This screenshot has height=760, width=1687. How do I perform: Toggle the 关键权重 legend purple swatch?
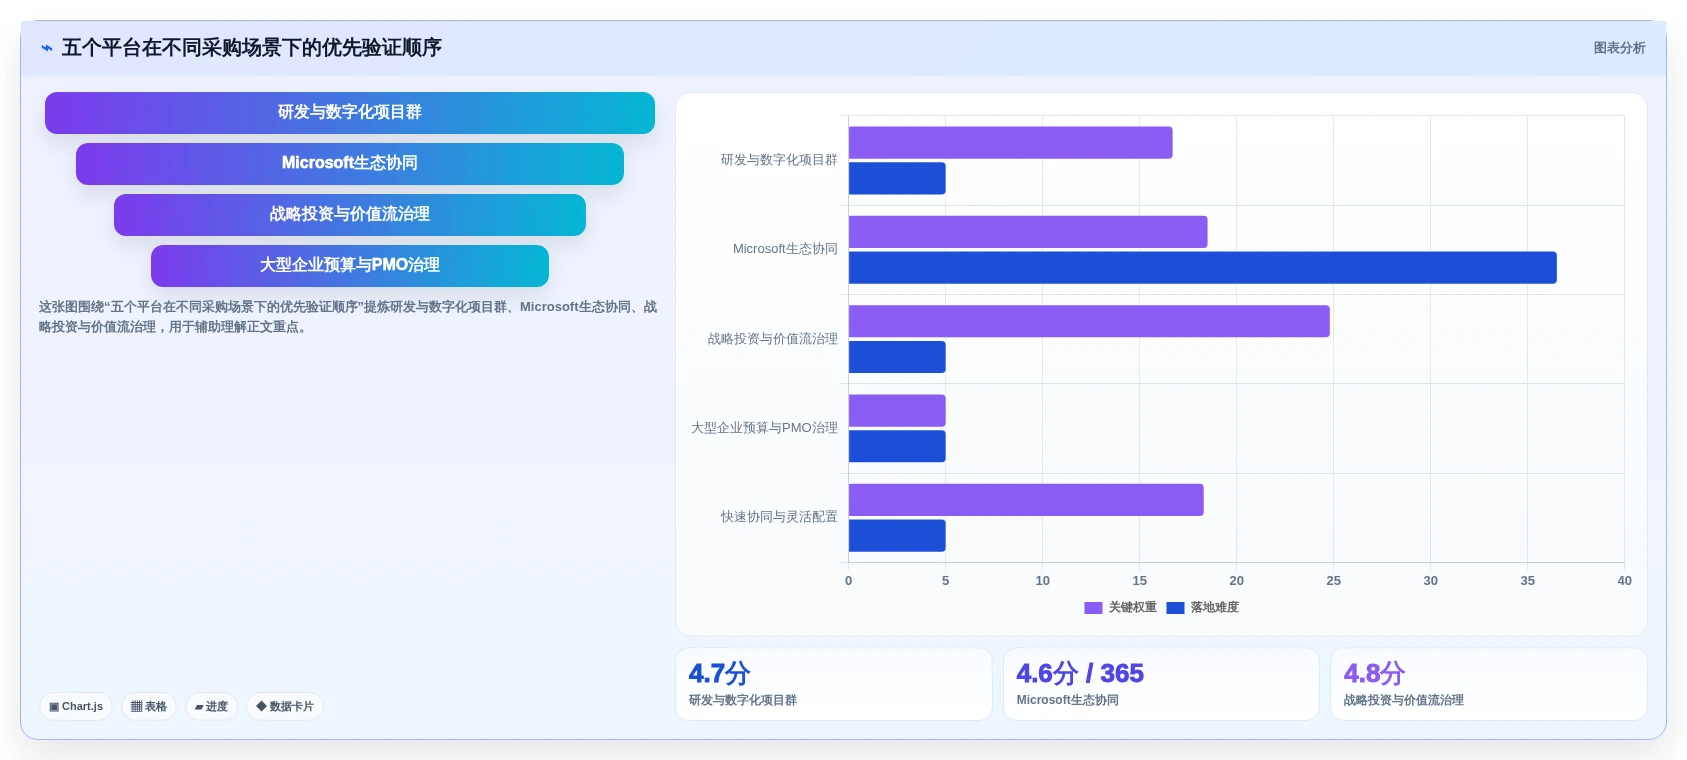[1093, 608]
